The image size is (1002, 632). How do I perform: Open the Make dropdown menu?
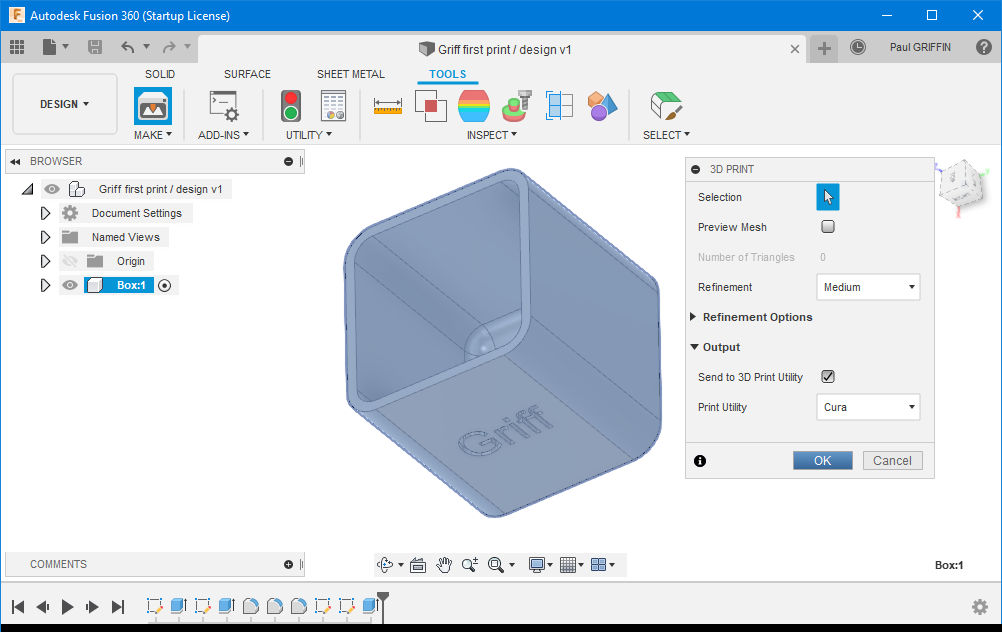153,135
